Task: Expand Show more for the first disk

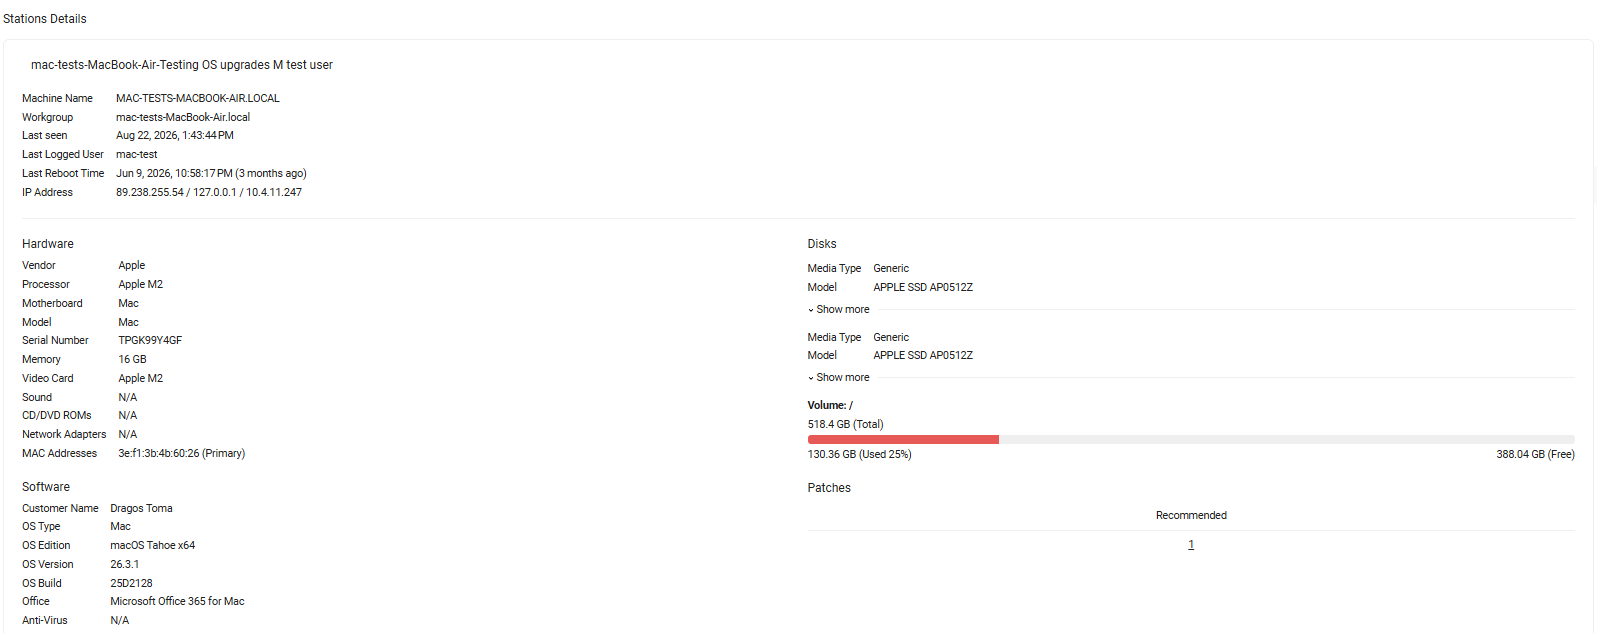Action: (x=839, y=310)
